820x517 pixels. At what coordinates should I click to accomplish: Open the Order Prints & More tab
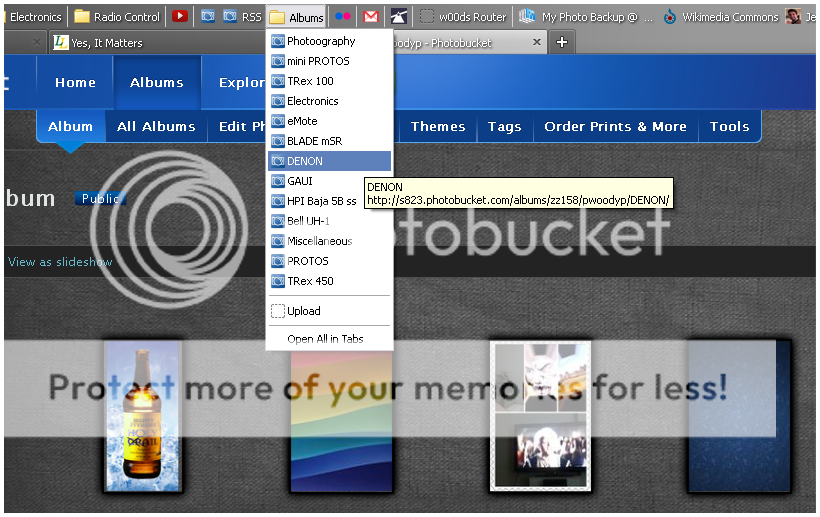coord(615,126)
